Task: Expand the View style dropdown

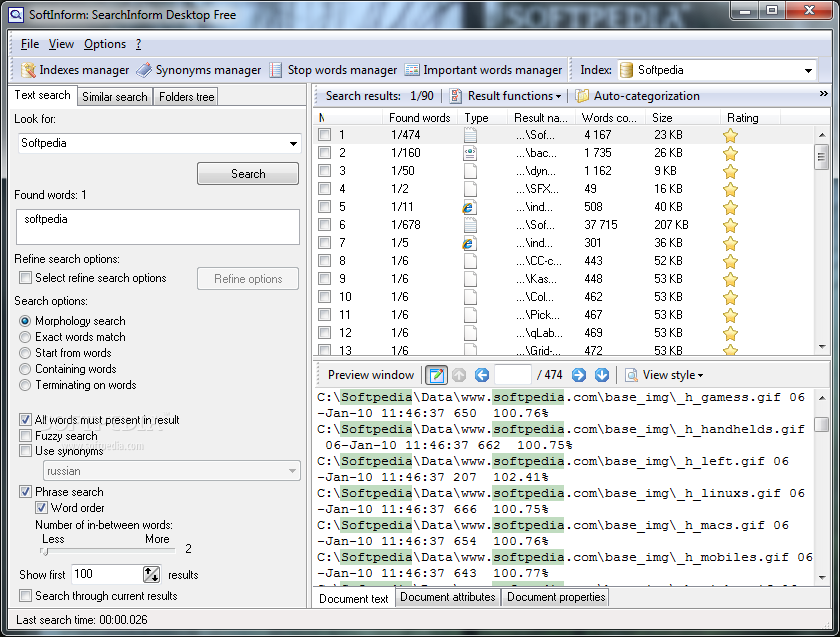Action: coord(701,376)
